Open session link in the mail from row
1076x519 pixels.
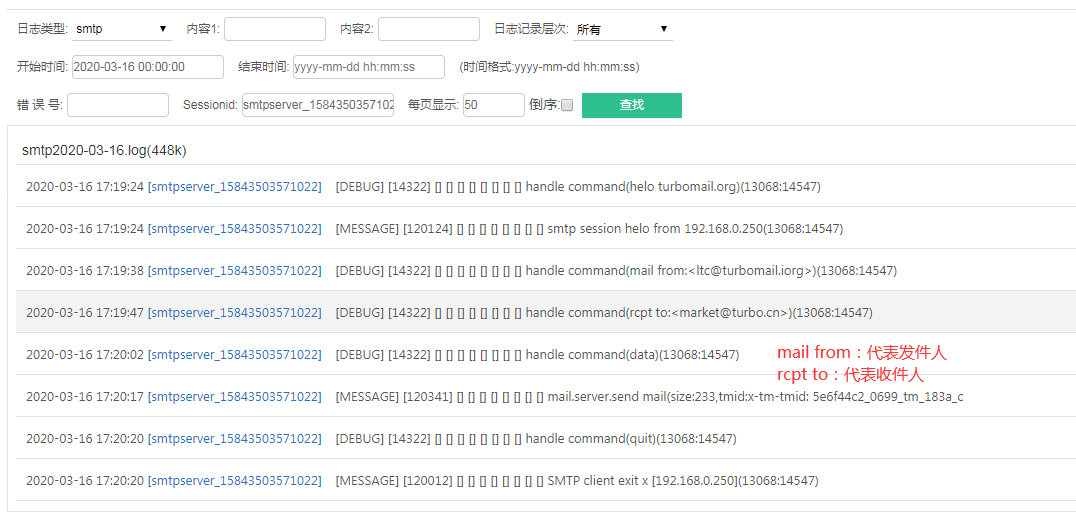click(235, 271)
